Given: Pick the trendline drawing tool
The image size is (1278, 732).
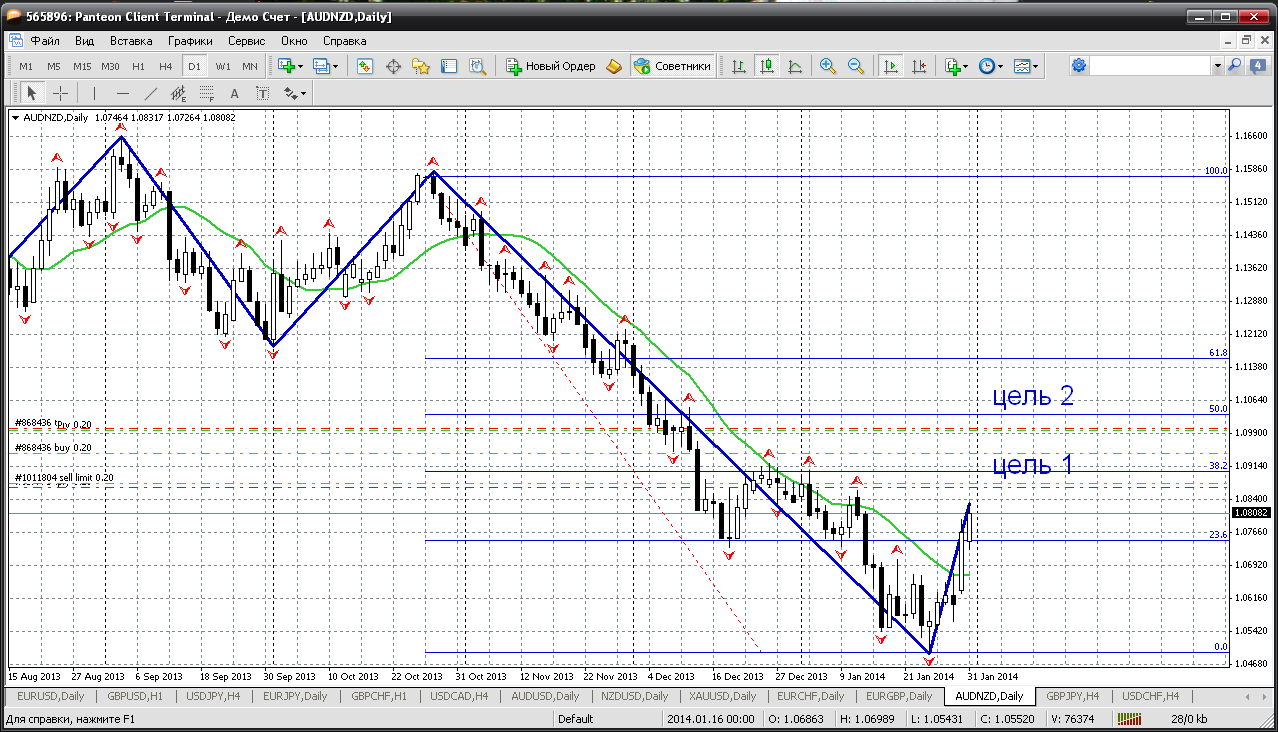Looking at the screenshot, I should 151,93.
